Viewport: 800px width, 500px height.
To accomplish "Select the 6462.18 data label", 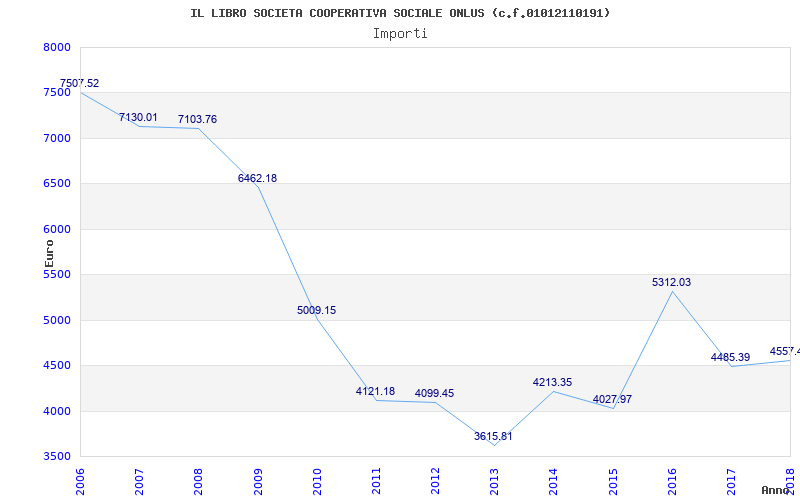I will [x=257, y=179].
